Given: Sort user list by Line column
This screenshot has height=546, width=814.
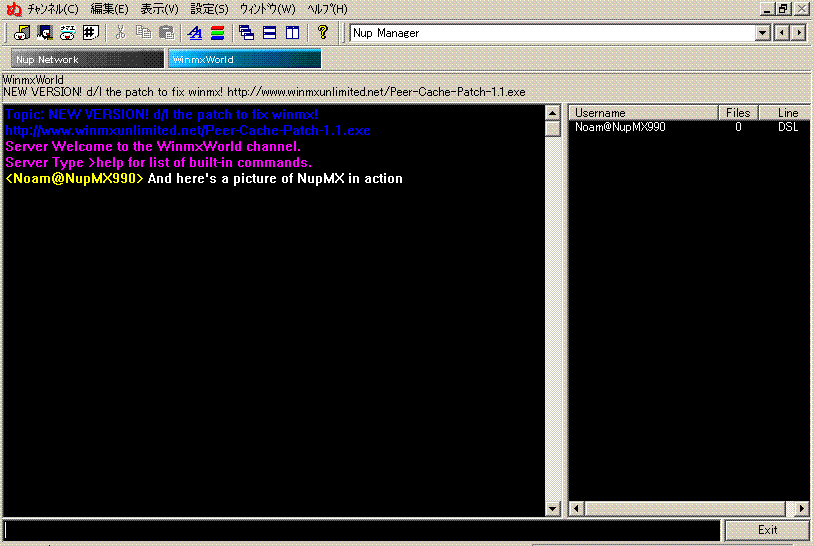Looking at the screenshot, I should coord(785,113).
